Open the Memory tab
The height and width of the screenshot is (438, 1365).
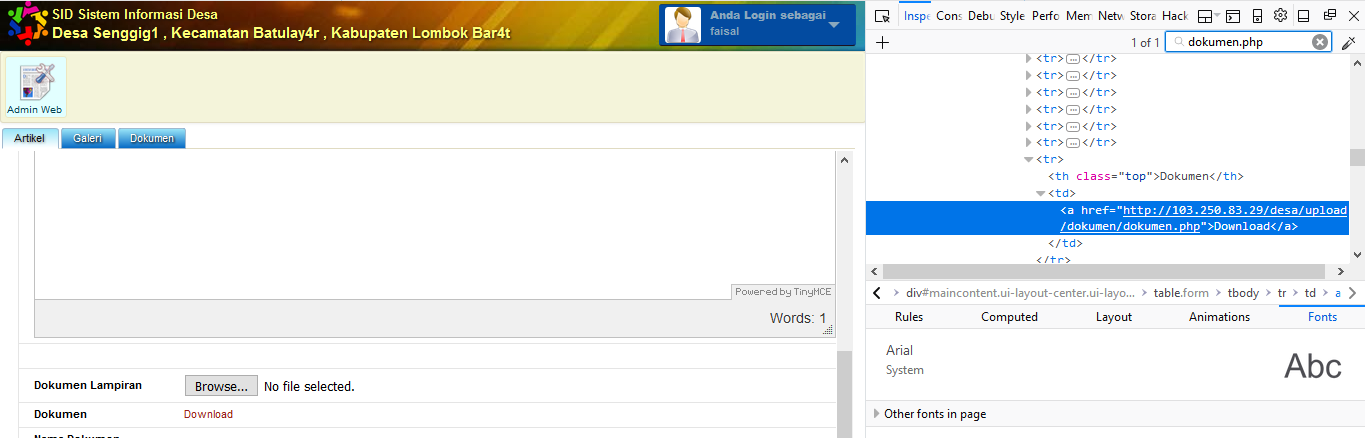click(x=1078, y=16)
